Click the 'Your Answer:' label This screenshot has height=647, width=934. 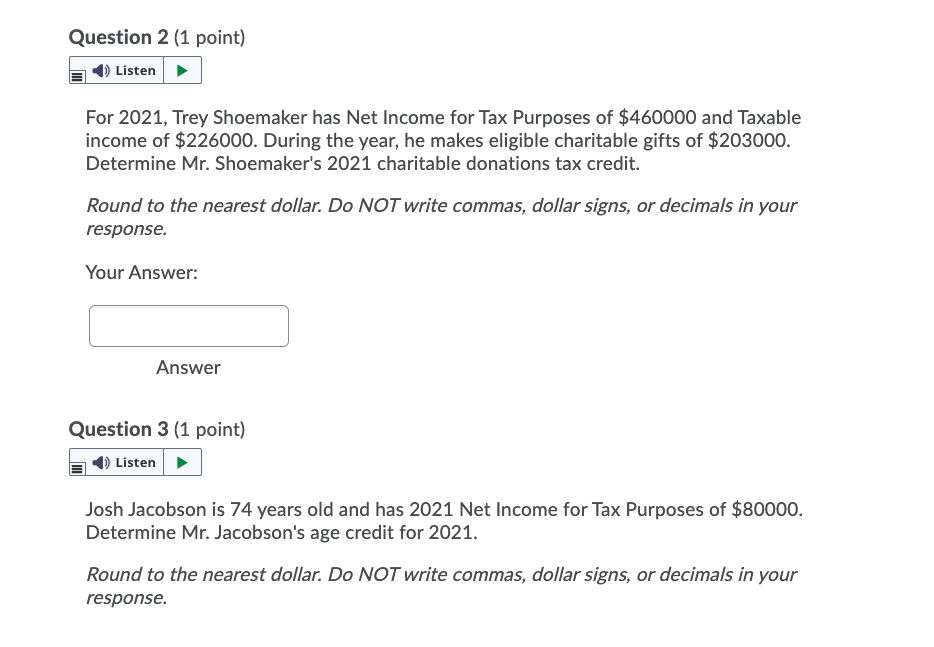point(141,272)
